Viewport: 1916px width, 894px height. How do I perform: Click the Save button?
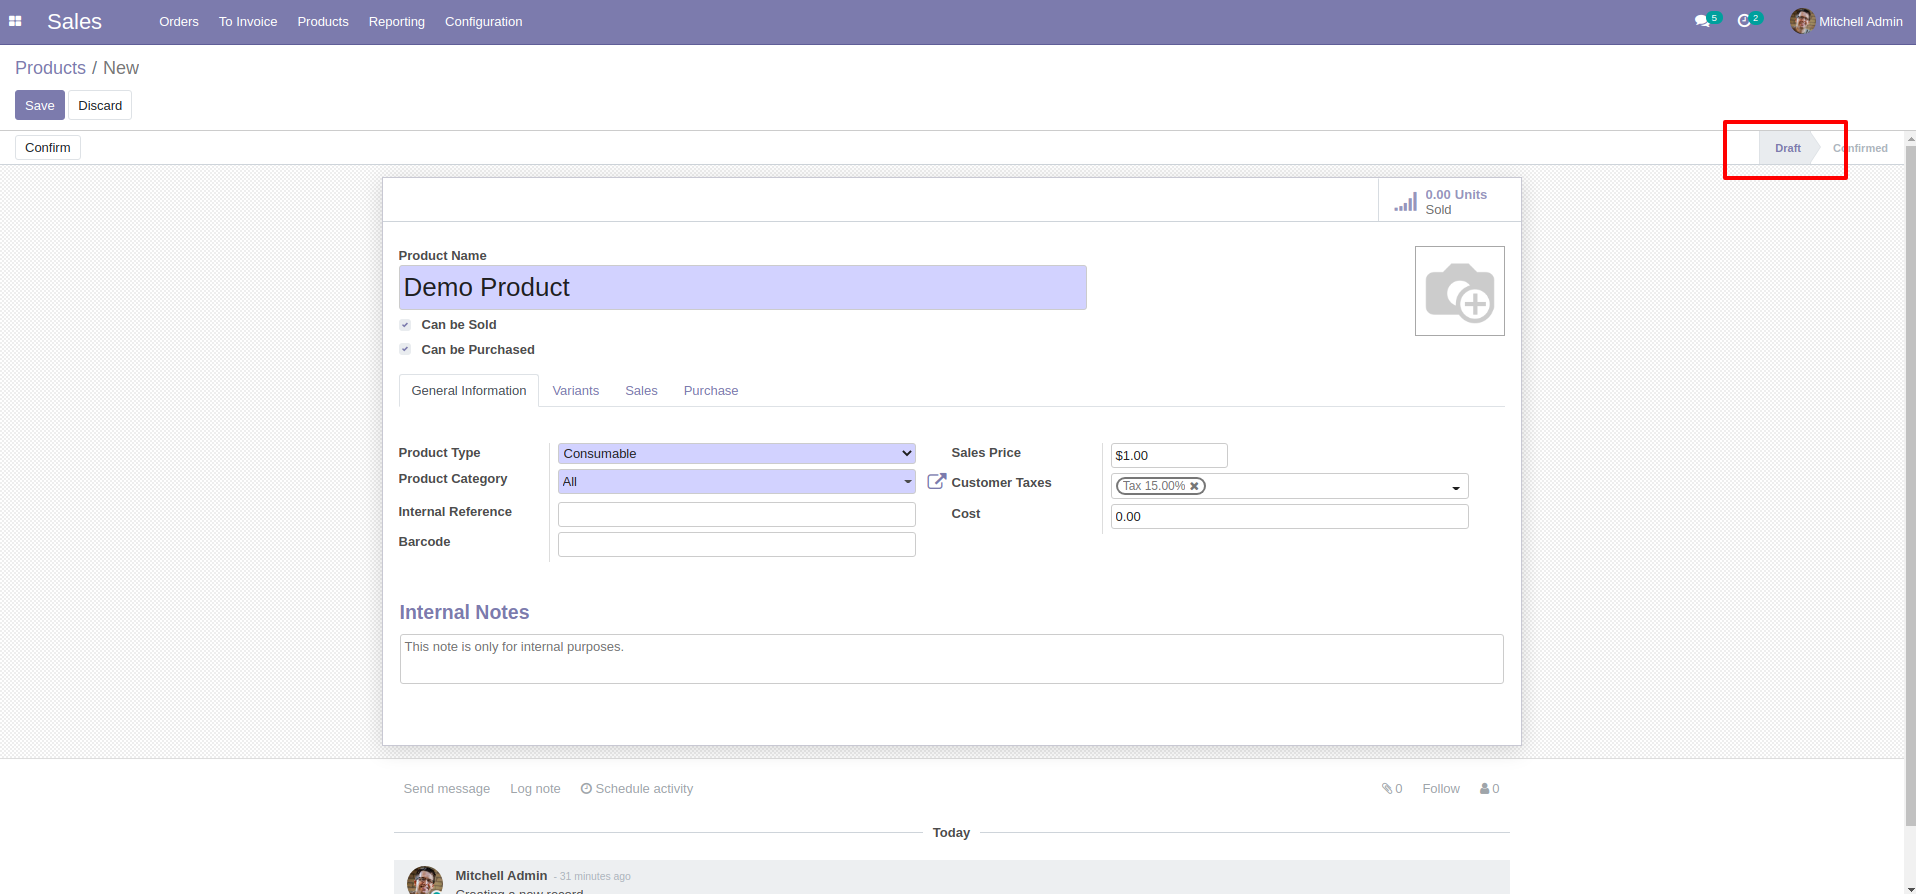pyautogui.click(x=40, y=105)
